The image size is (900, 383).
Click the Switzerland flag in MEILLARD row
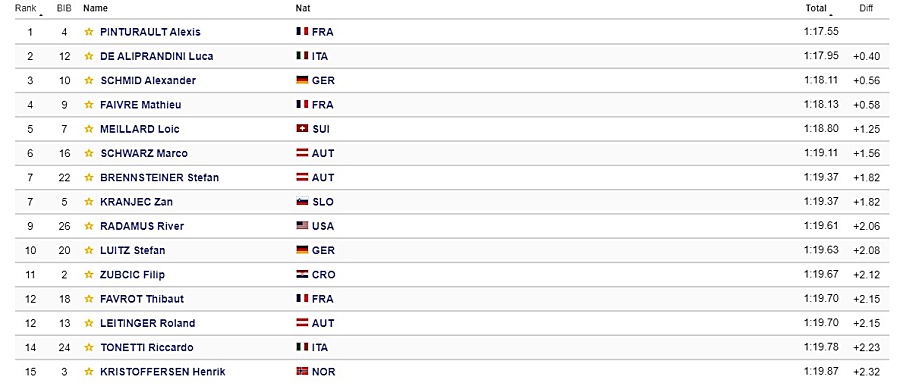[x=302, y=129]
